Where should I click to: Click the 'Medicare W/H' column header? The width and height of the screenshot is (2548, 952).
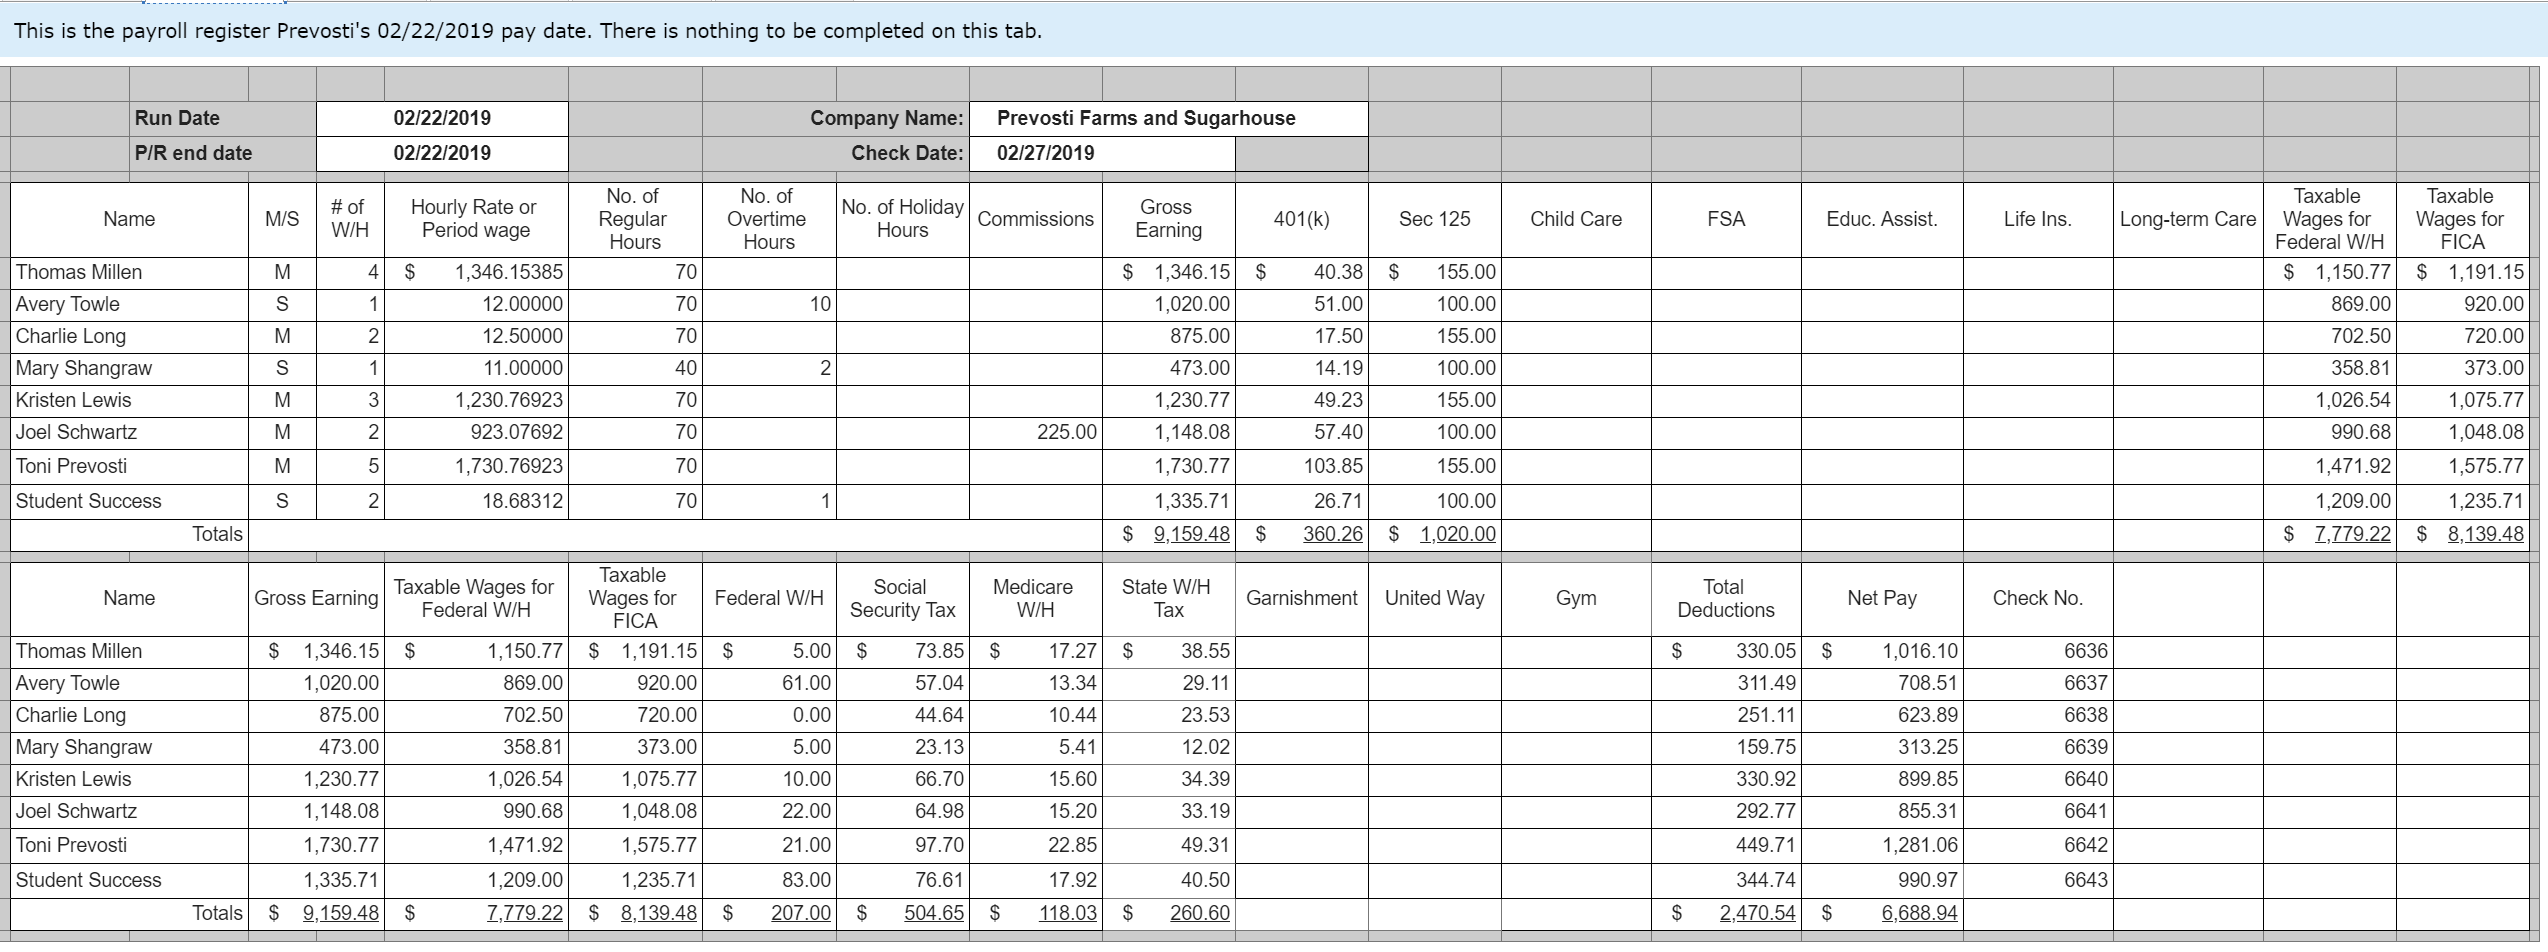pos(1036,598)
